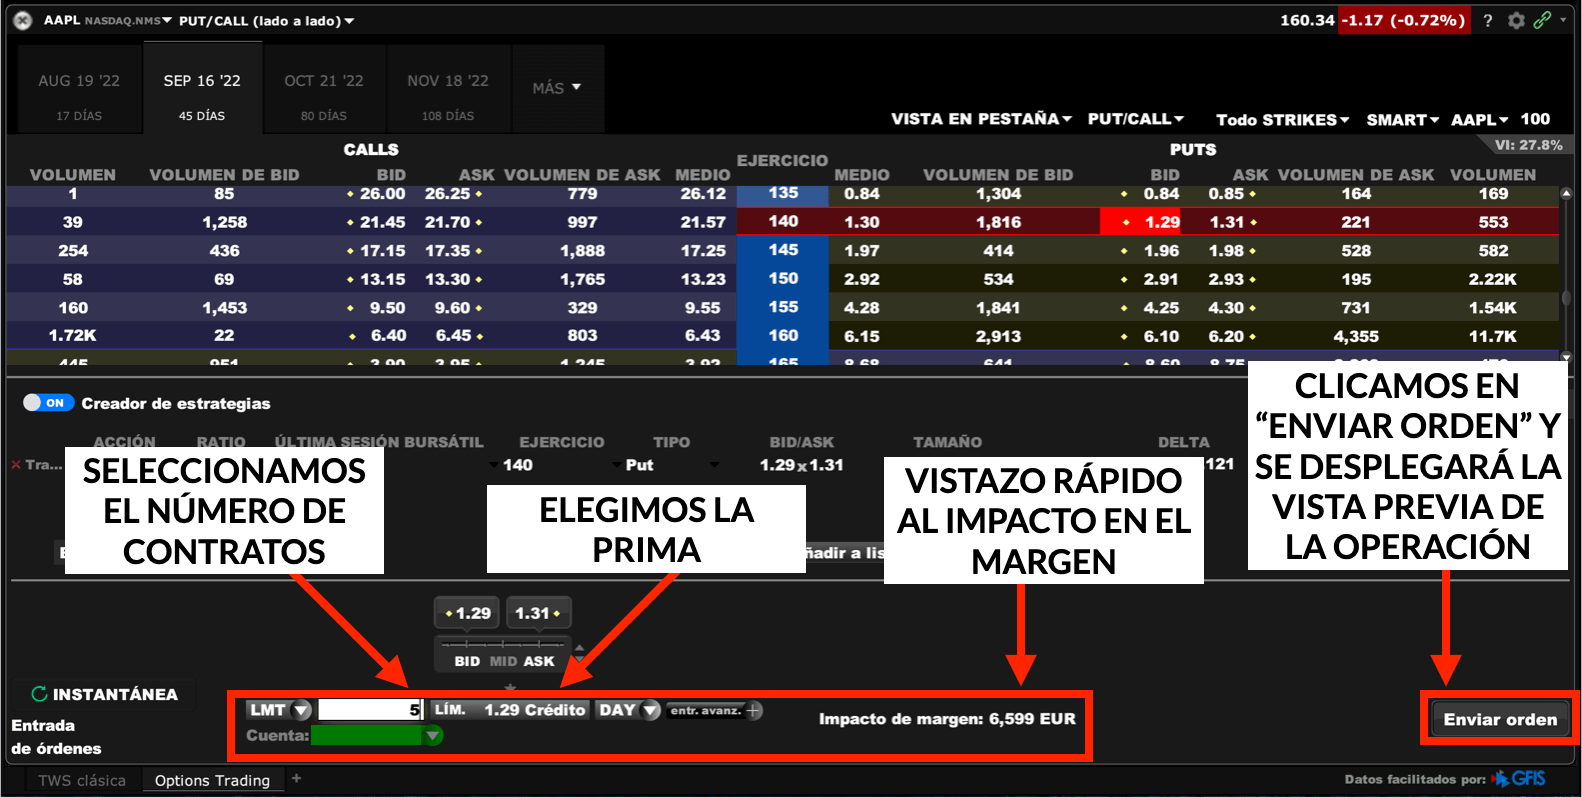Switch to the Options Trading tab

tap(212, 780)
